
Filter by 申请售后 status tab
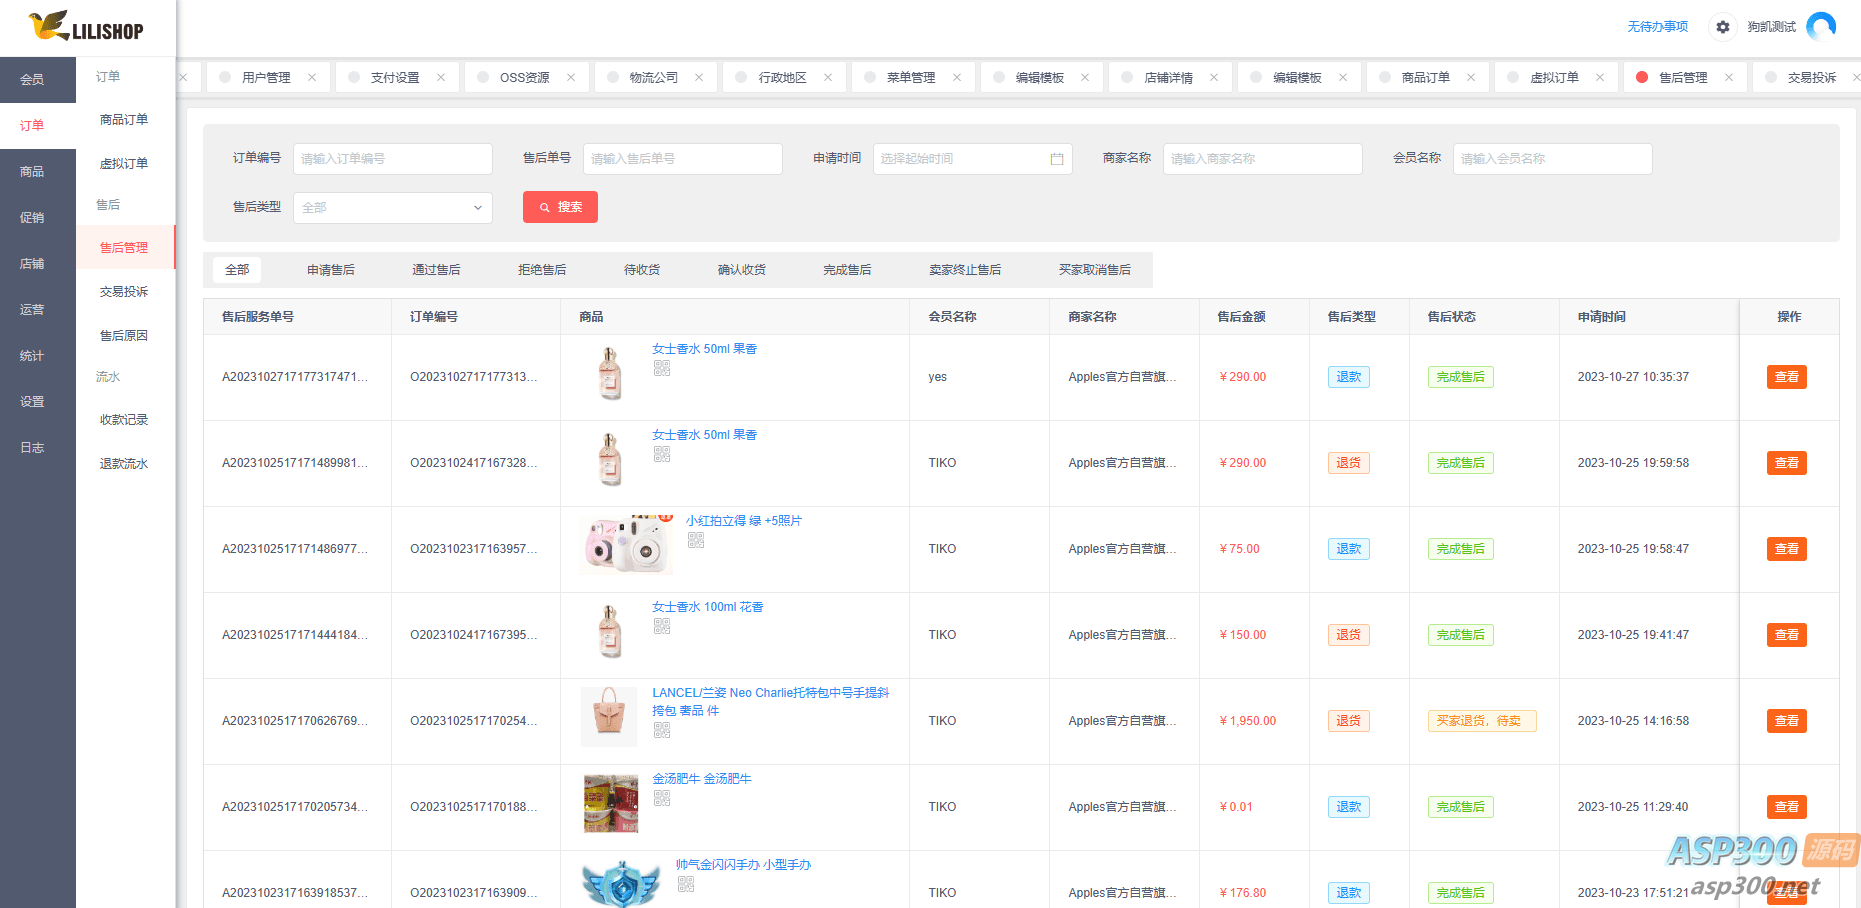331,270
